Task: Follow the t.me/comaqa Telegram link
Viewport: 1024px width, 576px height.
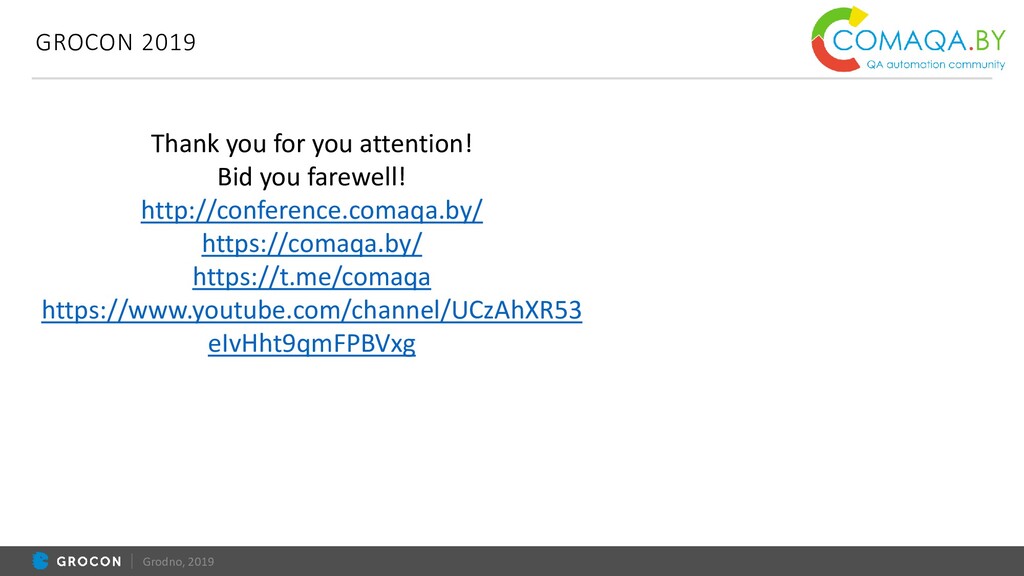Action: [312, 277]
